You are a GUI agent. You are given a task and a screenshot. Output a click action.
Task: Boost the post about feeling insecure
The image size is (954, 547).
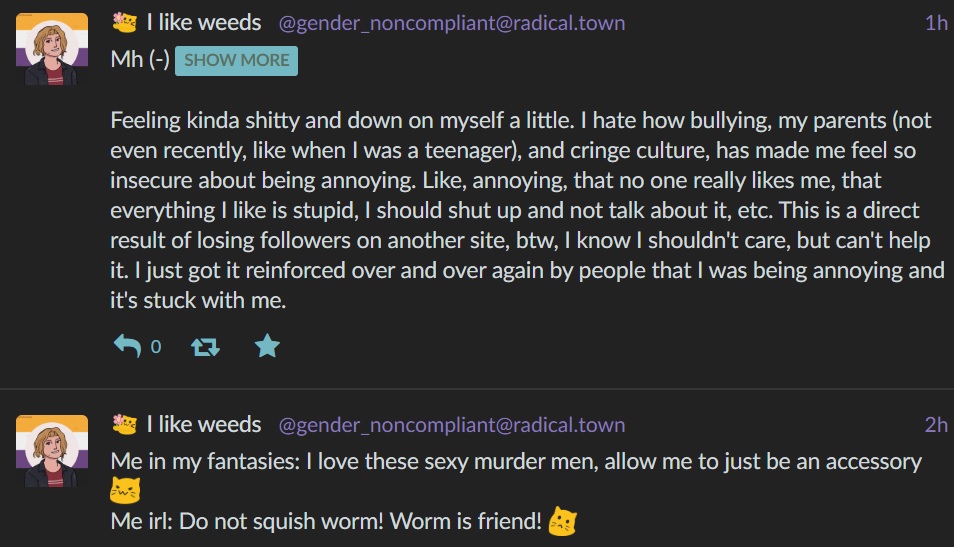click(x=205, y=347)
